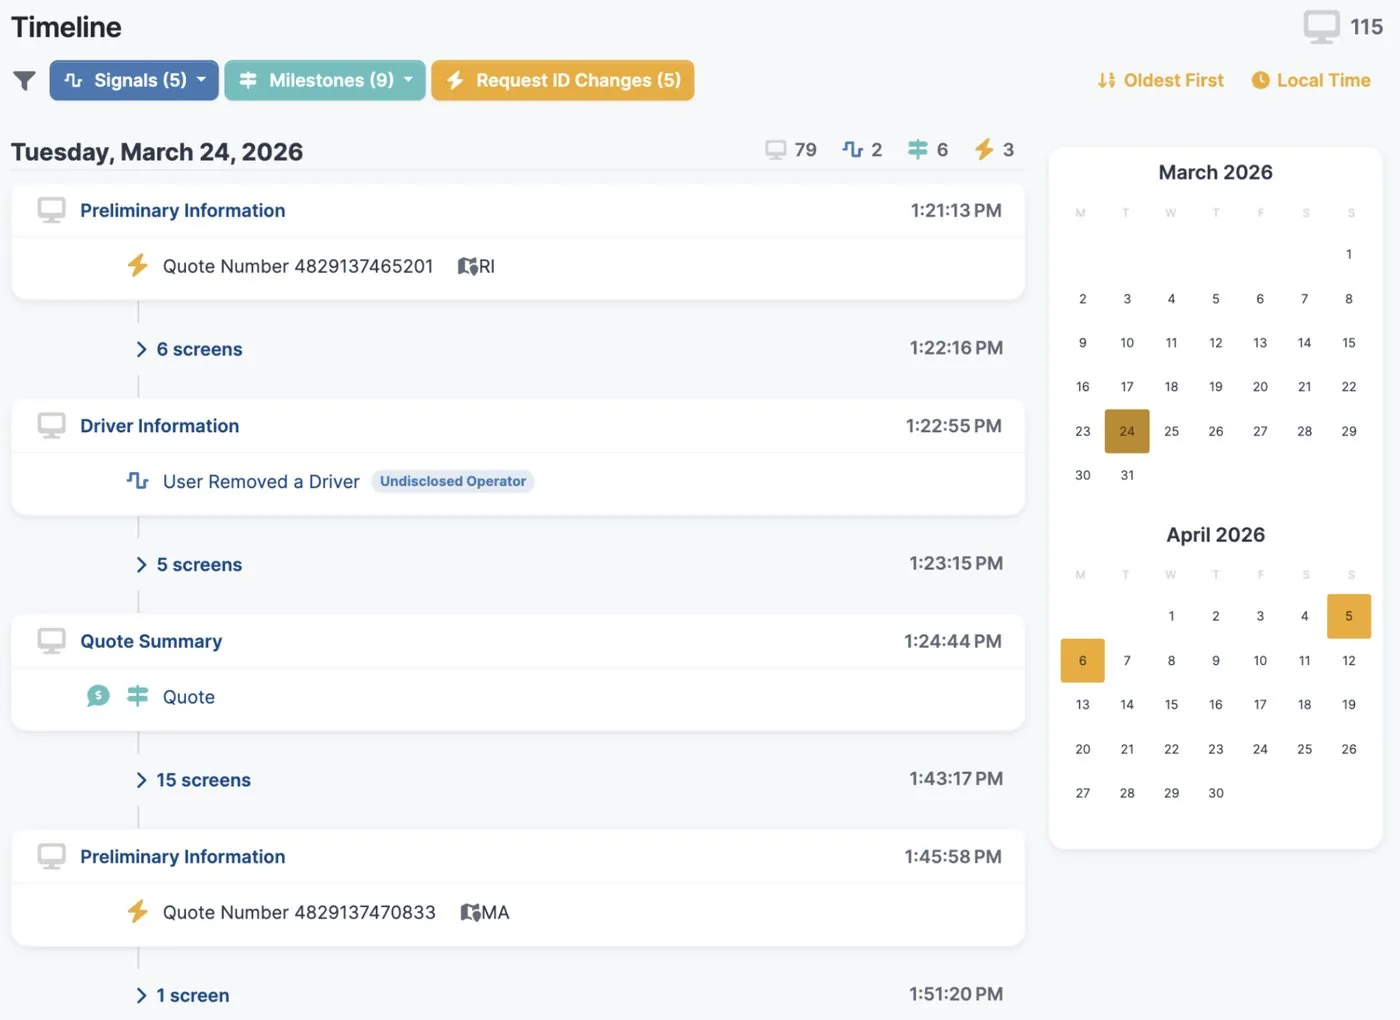Click the April 2026 calendar title
The height and width of the screenshot is (1020, 1400).
tap(1216, 535)
